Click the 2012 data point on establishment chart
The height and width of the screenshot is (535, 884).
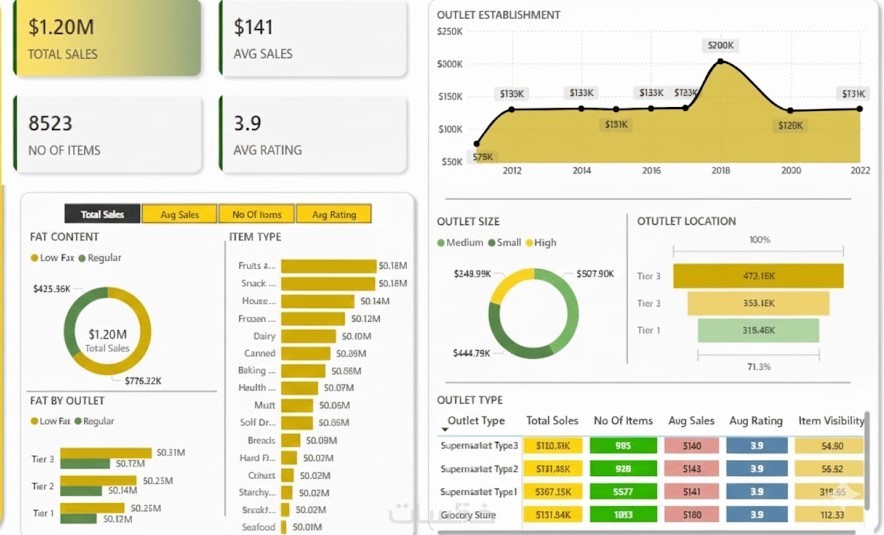(512, 109)
